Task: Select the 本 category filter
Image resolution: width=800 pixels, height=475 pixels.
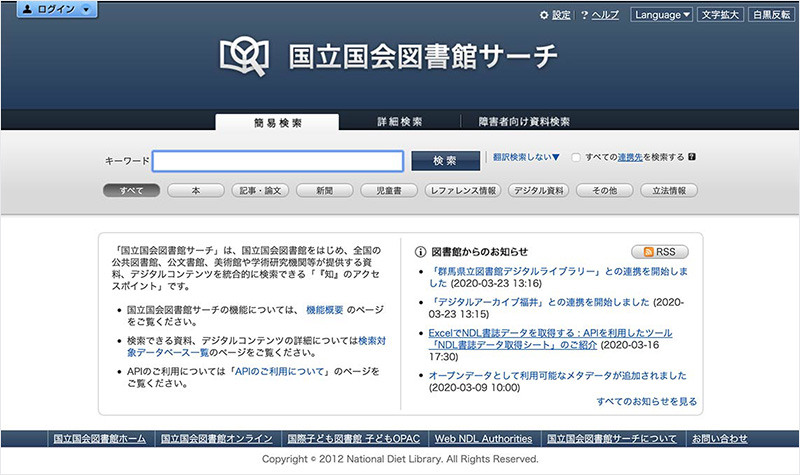Action: pos(196,191)
